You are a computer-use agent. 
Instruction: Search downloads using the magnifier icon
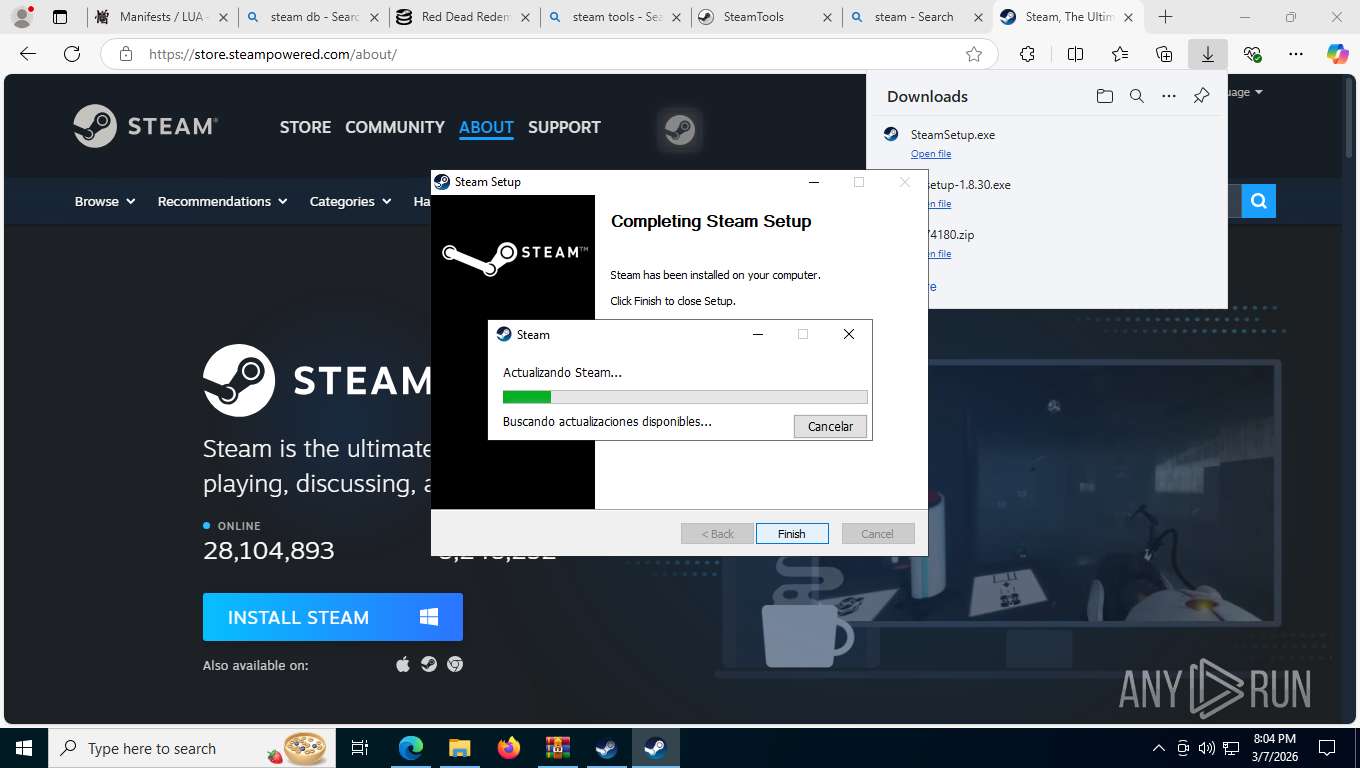pyautogui.click(x=1136, y=96)
